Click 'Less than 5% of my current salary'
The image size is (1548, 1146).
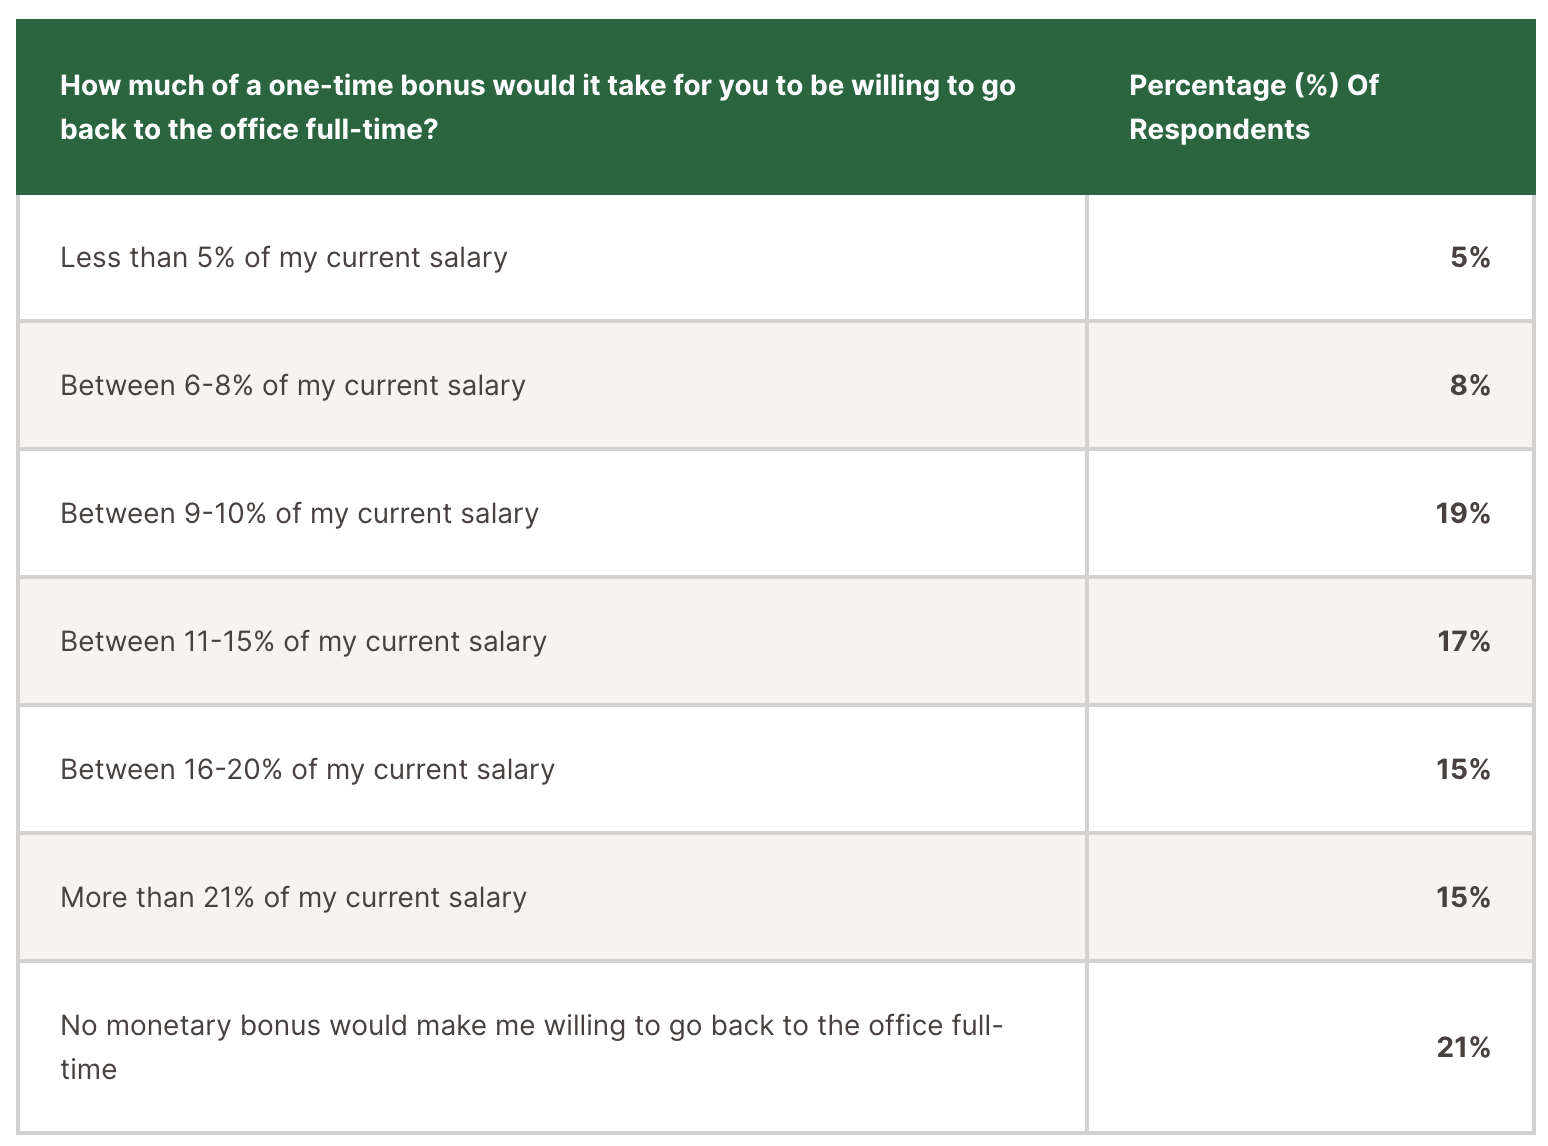click(284, 258)
